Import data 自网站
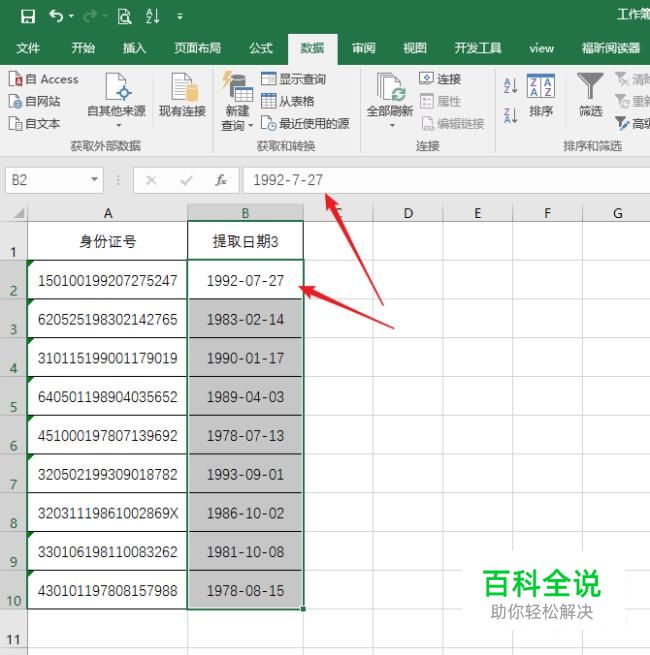Screen dimensions: 650x655 tap(34, 101)
